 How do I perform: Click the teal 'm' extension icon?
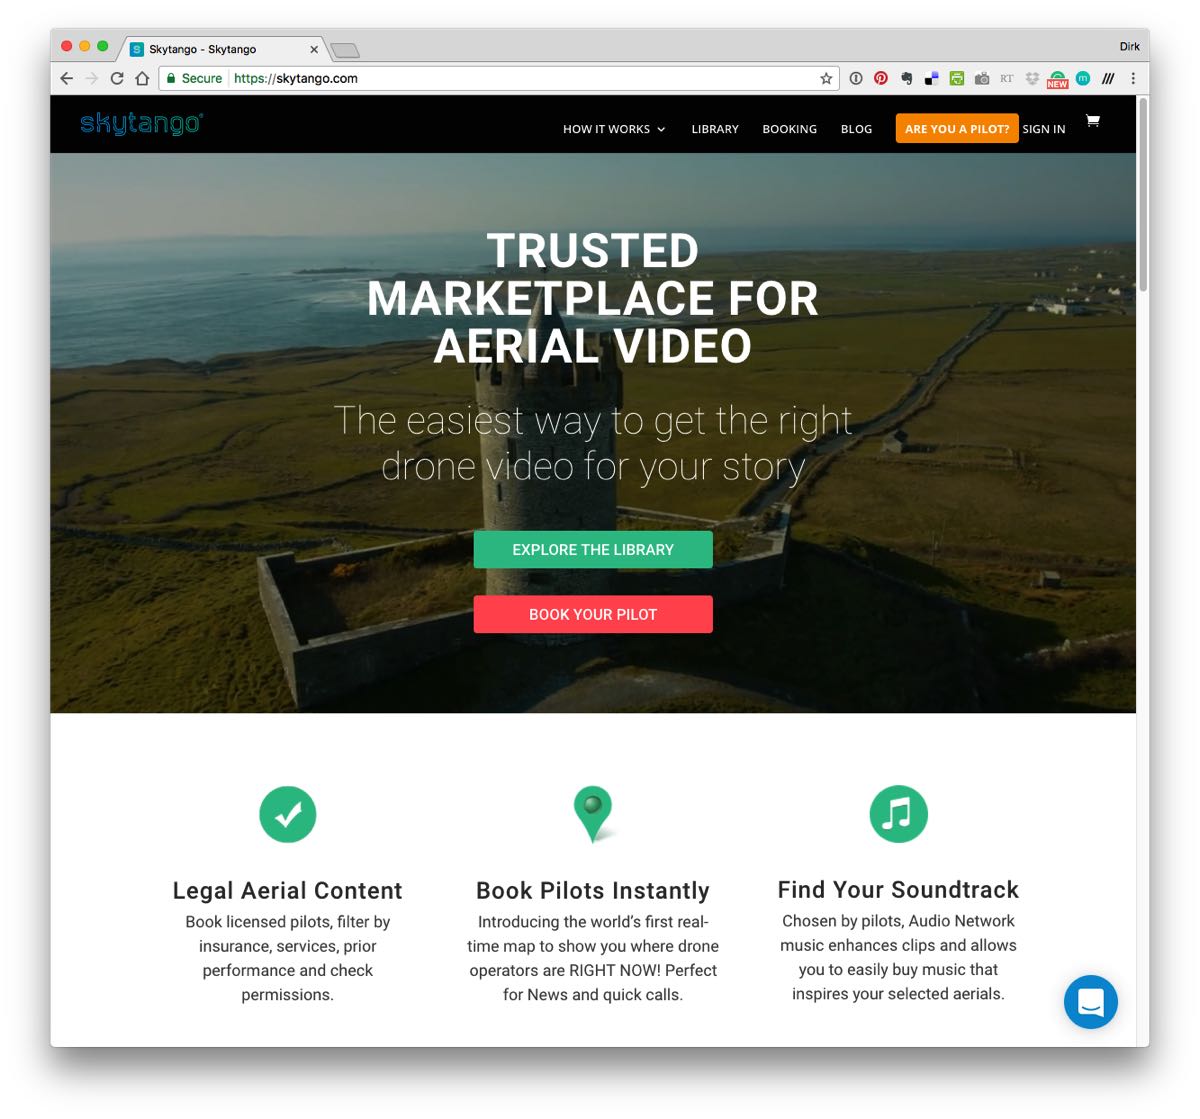point(1083,78)
